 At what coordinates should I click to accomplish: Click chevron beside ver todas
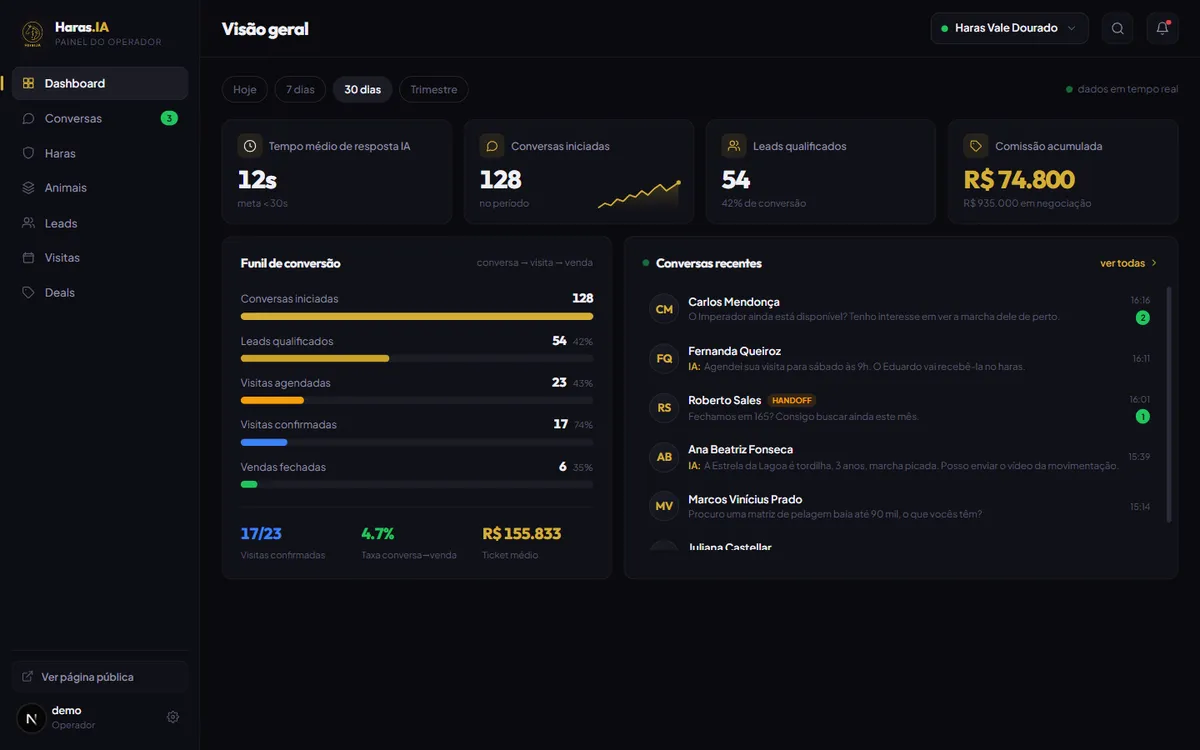click(x=1154, y=263)
